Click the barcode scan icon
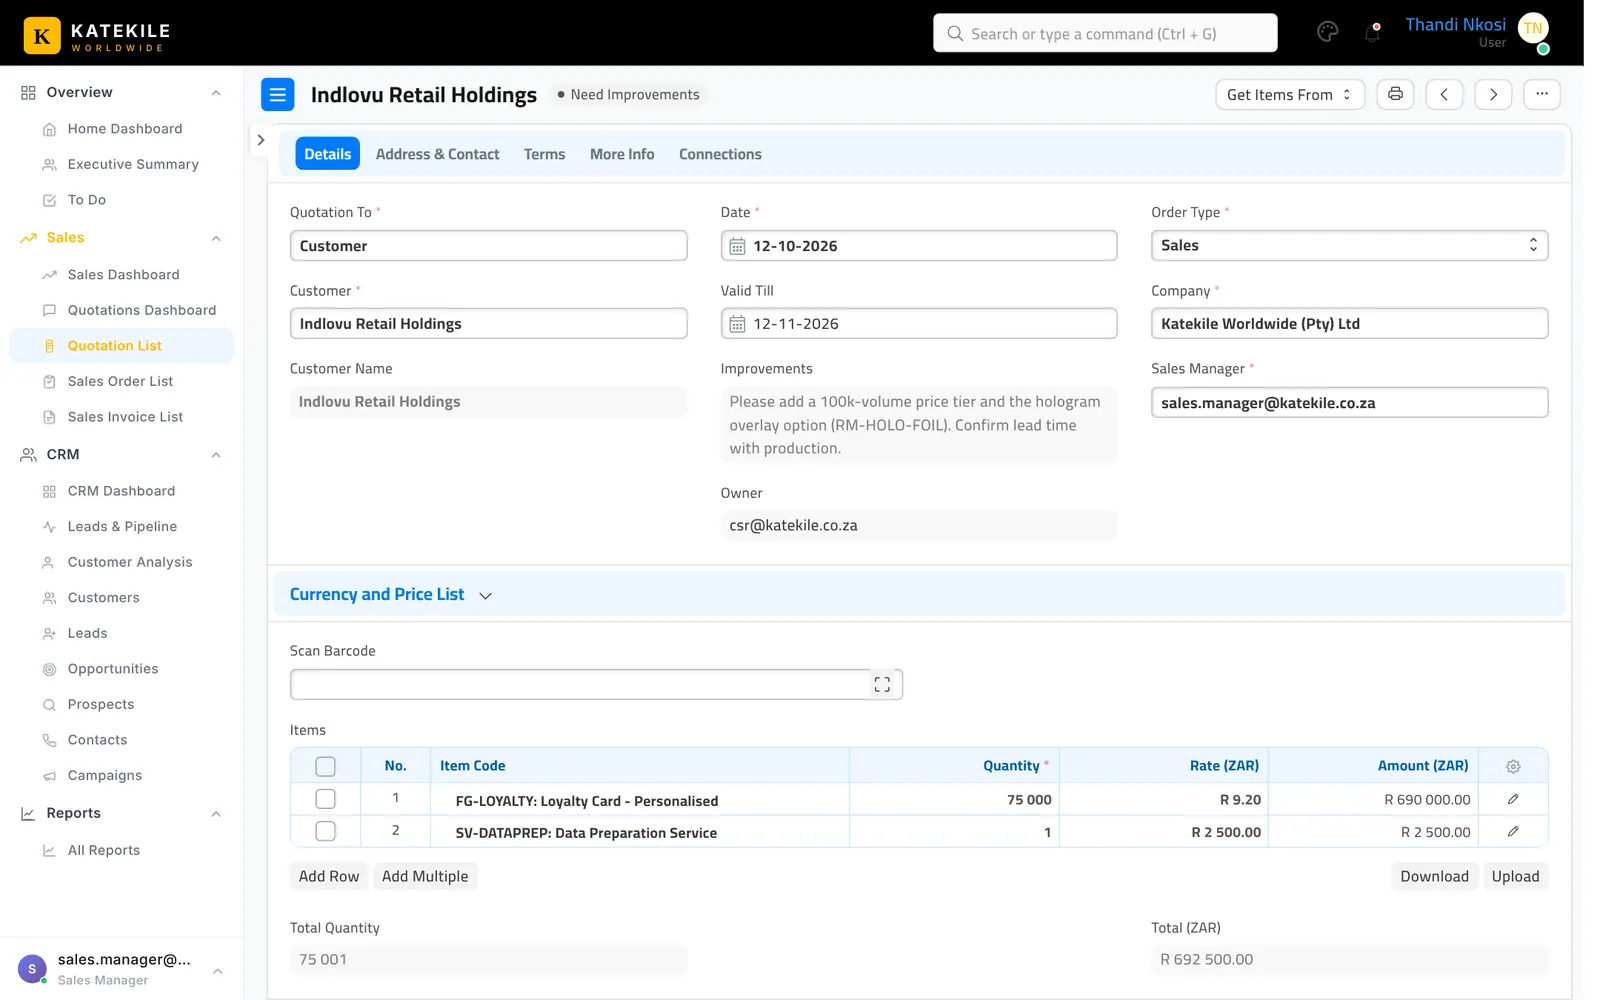1600x1000 pixels. (882, 684)
